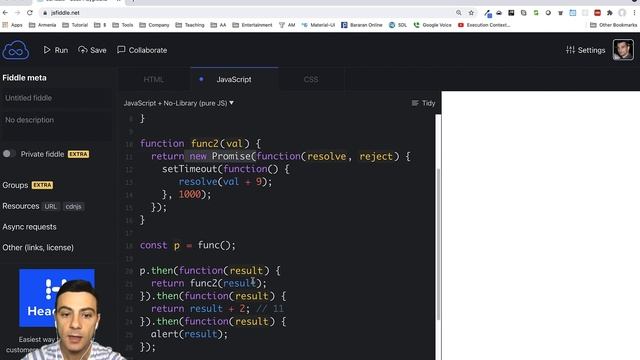640x360 pixels.
Task: Click the URL badge beside Resources
Action: (x=51, y=207)
